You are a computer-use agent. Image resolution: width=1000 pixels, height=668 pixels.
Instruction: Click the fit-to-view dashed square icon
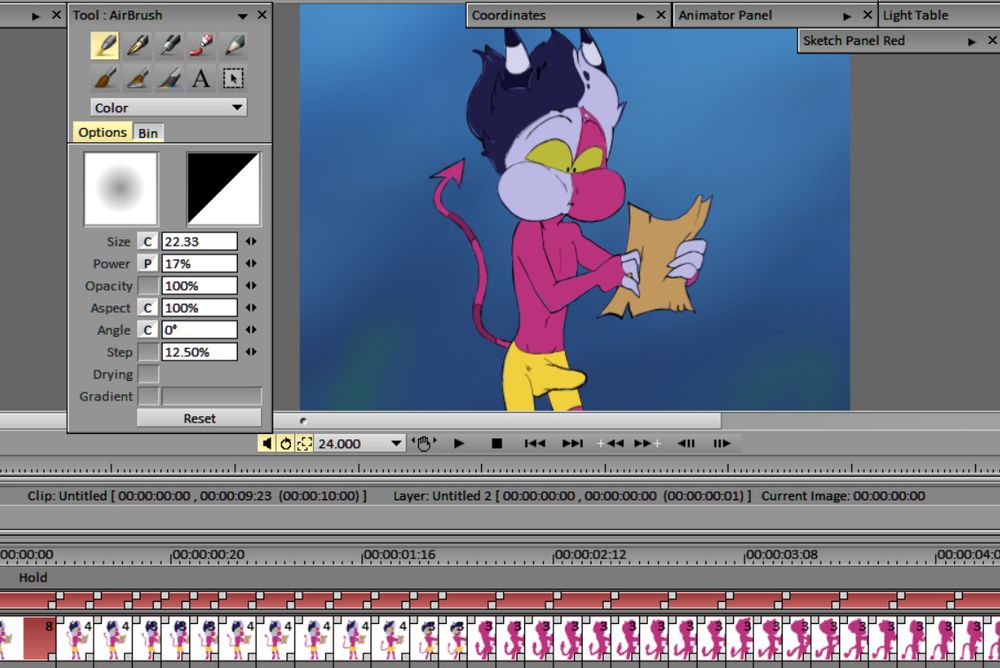click(304, 443)
